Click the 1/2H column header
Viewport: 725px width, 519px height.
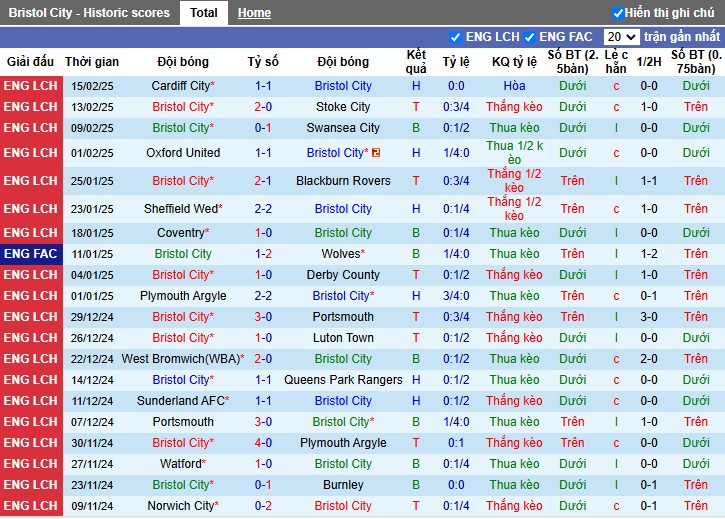tap(649, 62)
